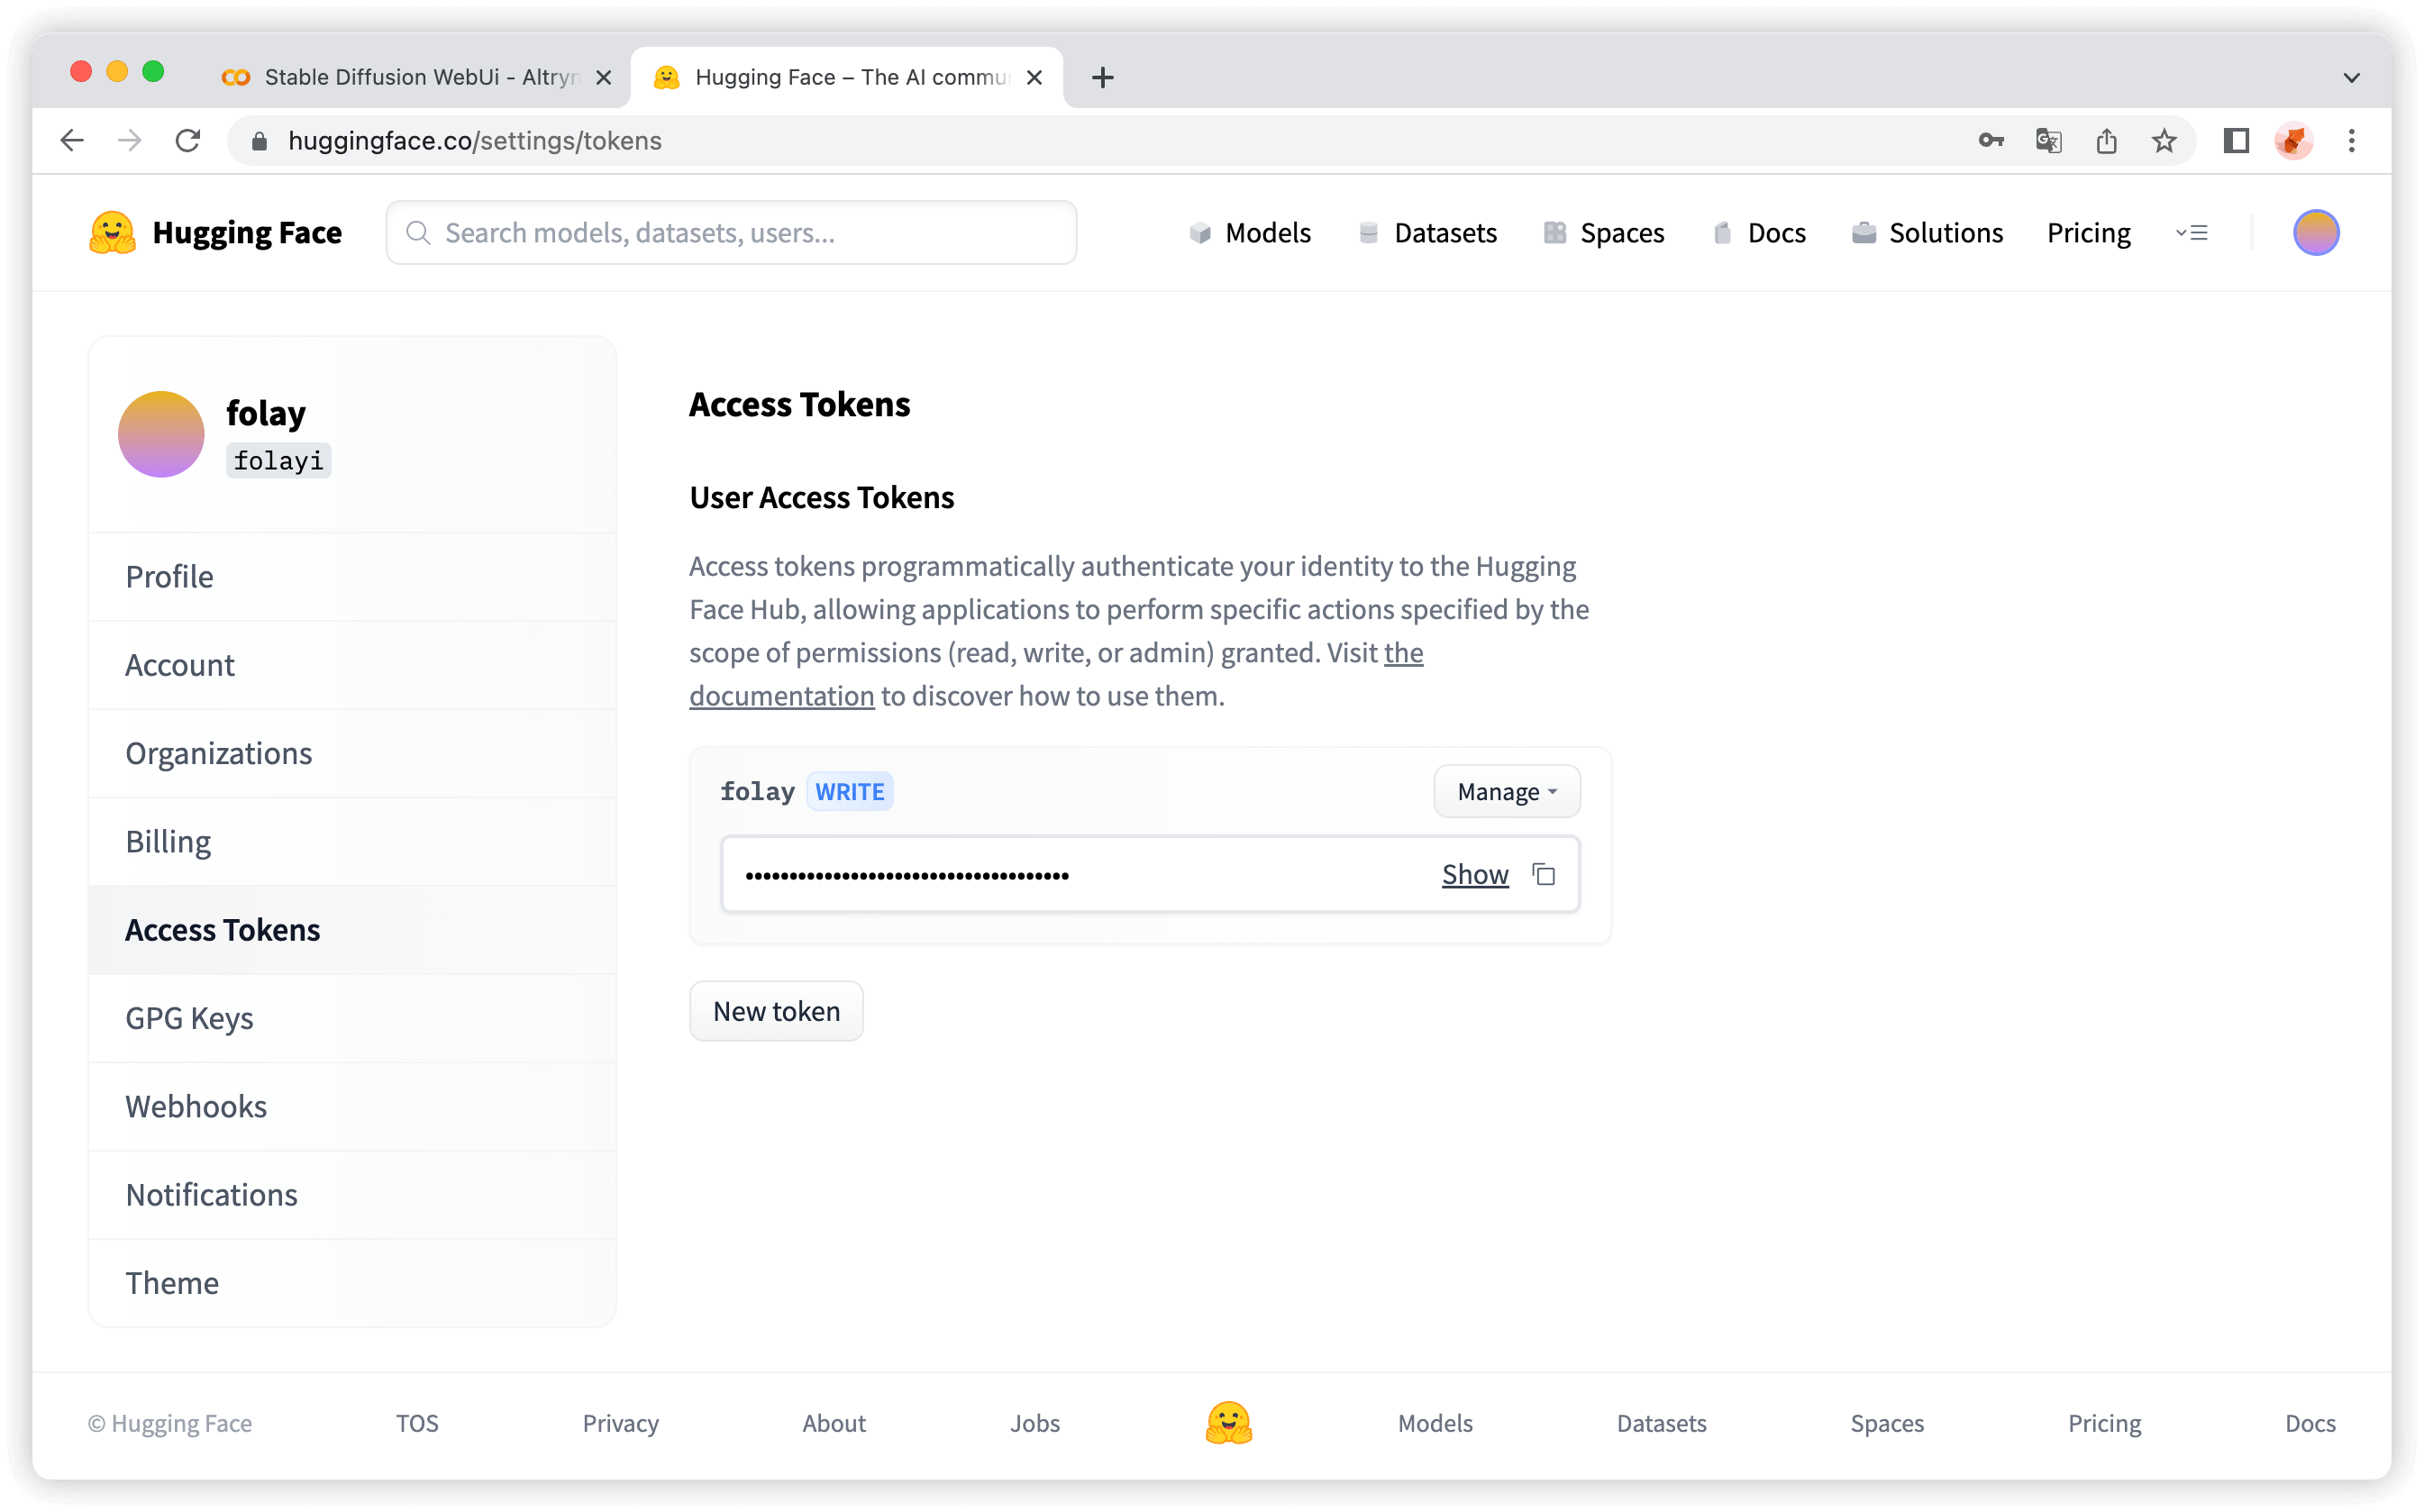Expand the tab search chevron
The image size is (2424, 1512).
tap(2351, 77)
